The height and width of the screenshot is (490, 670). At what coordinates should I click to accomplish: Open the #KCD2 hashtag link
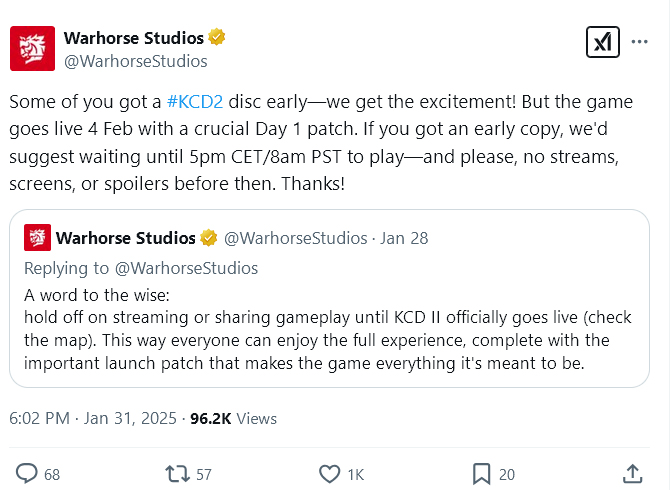point(195,102)
